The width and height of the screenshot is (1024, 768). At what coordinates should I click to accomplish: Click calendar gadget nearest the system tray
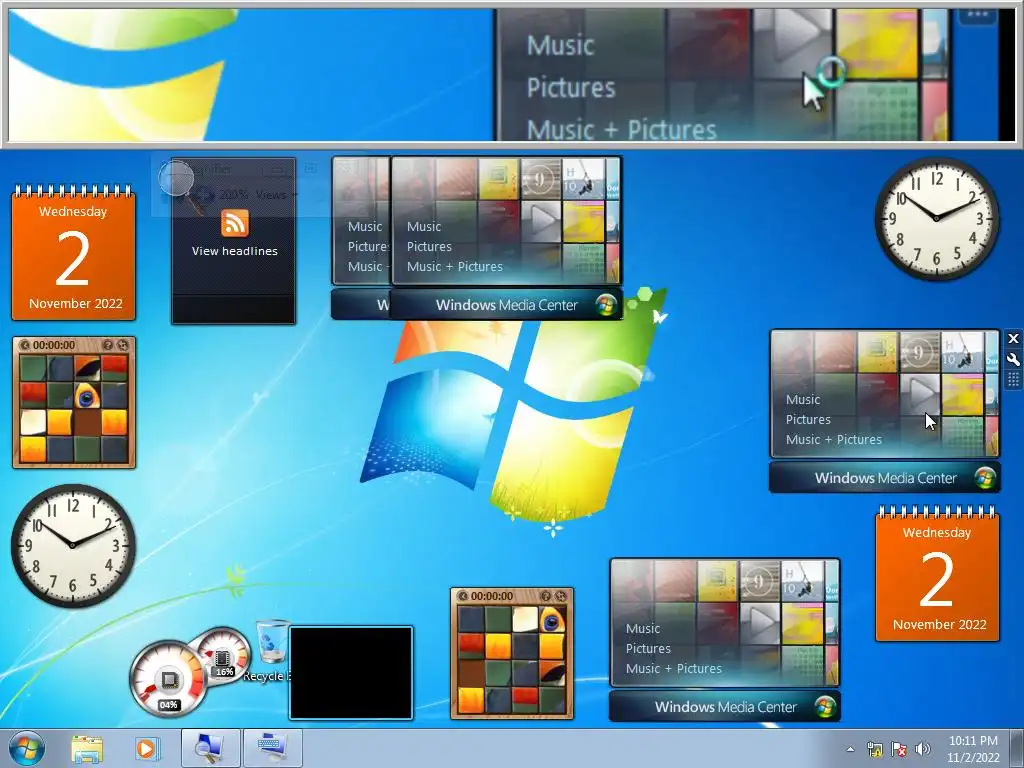coord(937,573)
